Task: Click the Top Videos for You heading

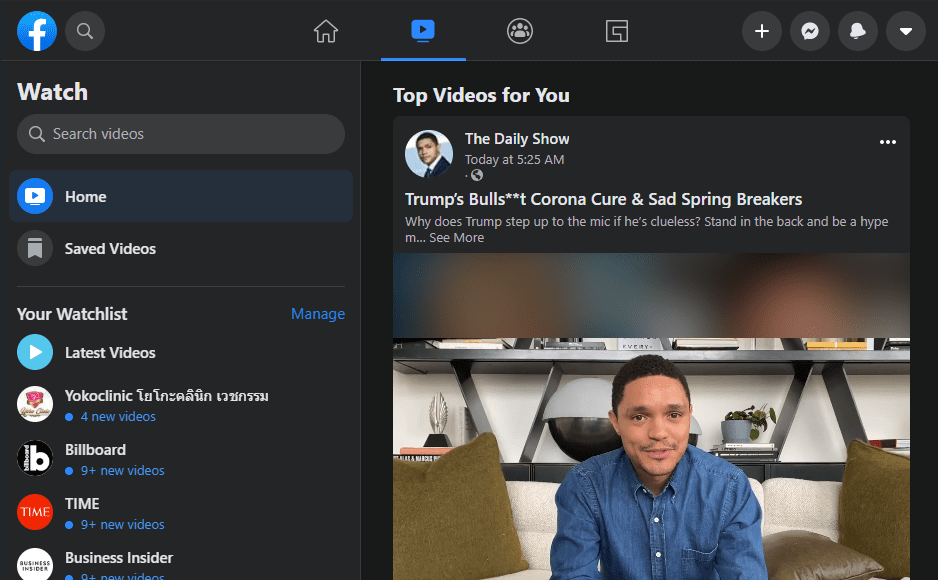Action: [481, 95]
